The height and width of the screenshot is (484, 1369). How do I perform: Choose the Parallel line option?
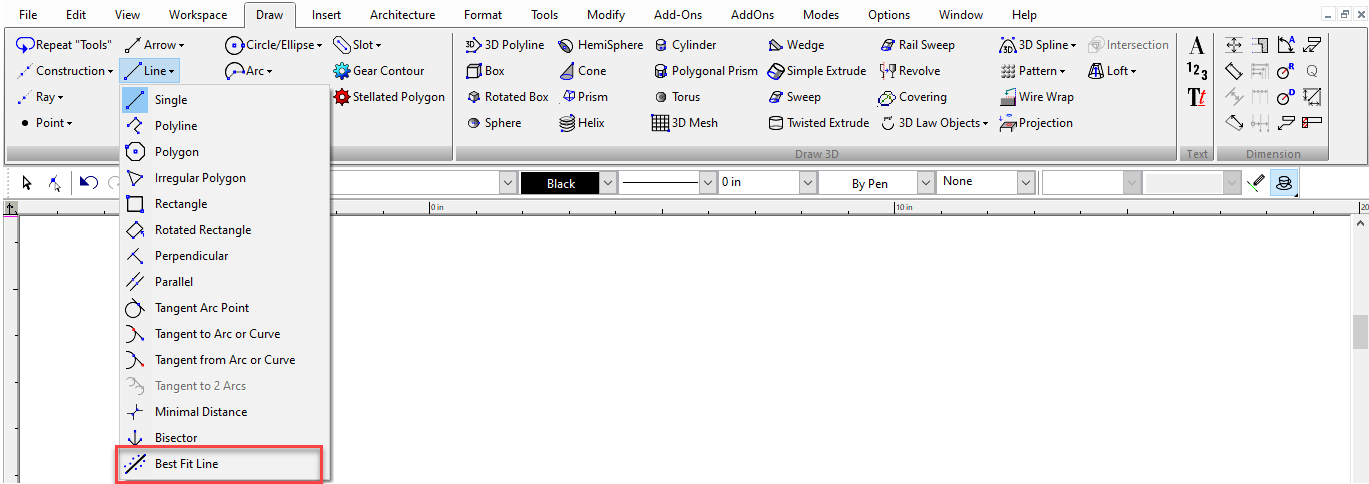pyautogui.click(x=224, y=282)
